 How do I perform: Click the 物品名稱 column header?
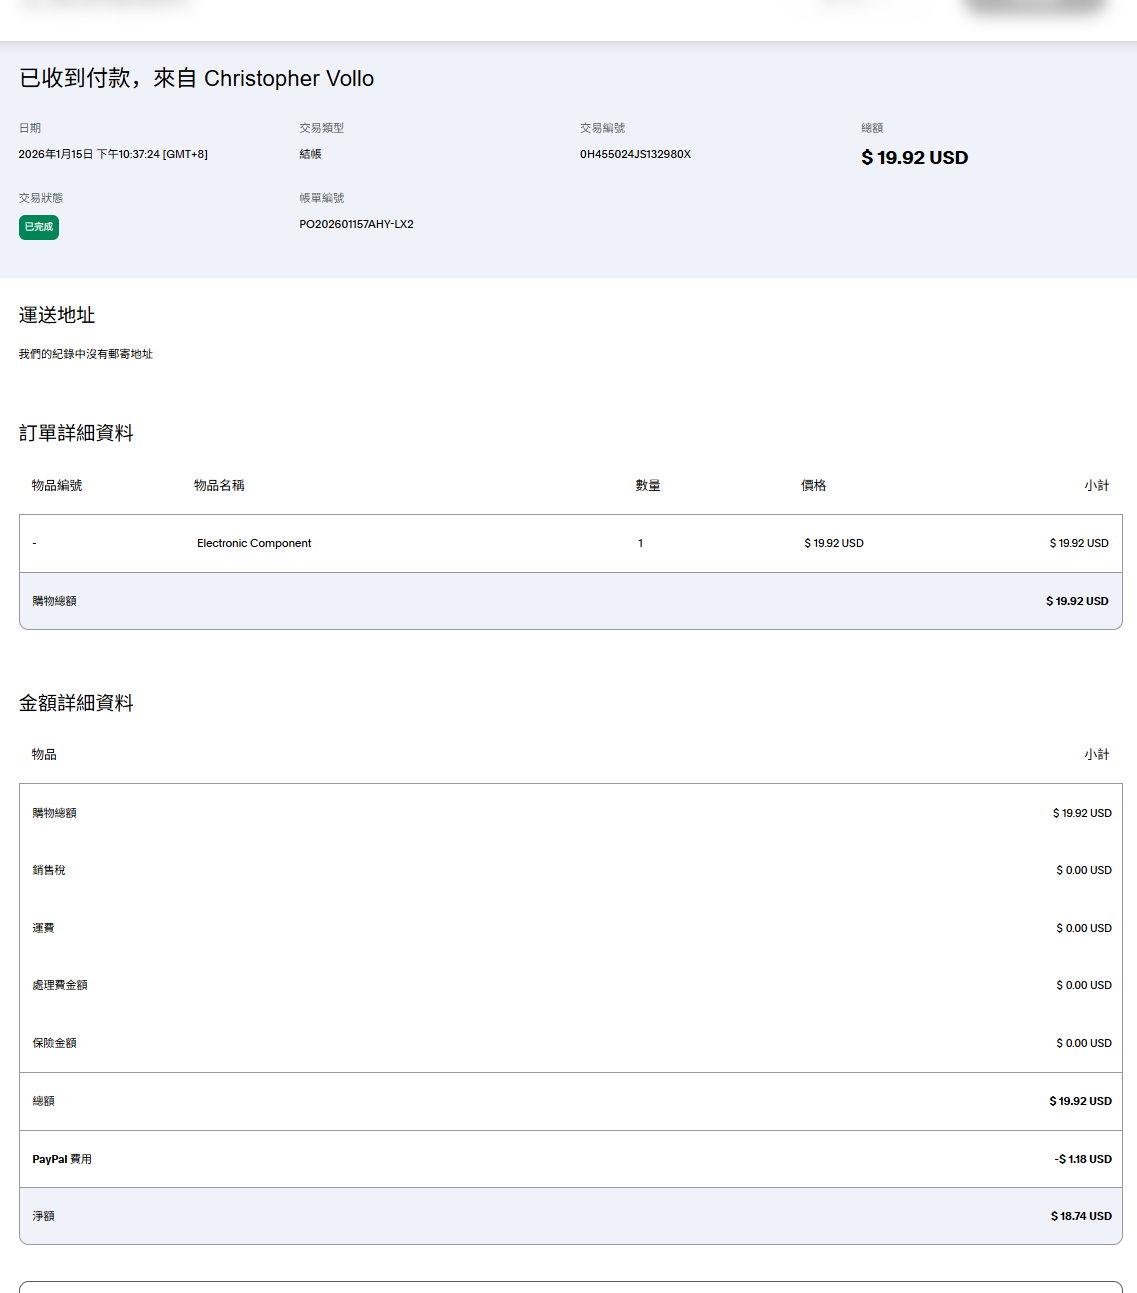(219, 485)
